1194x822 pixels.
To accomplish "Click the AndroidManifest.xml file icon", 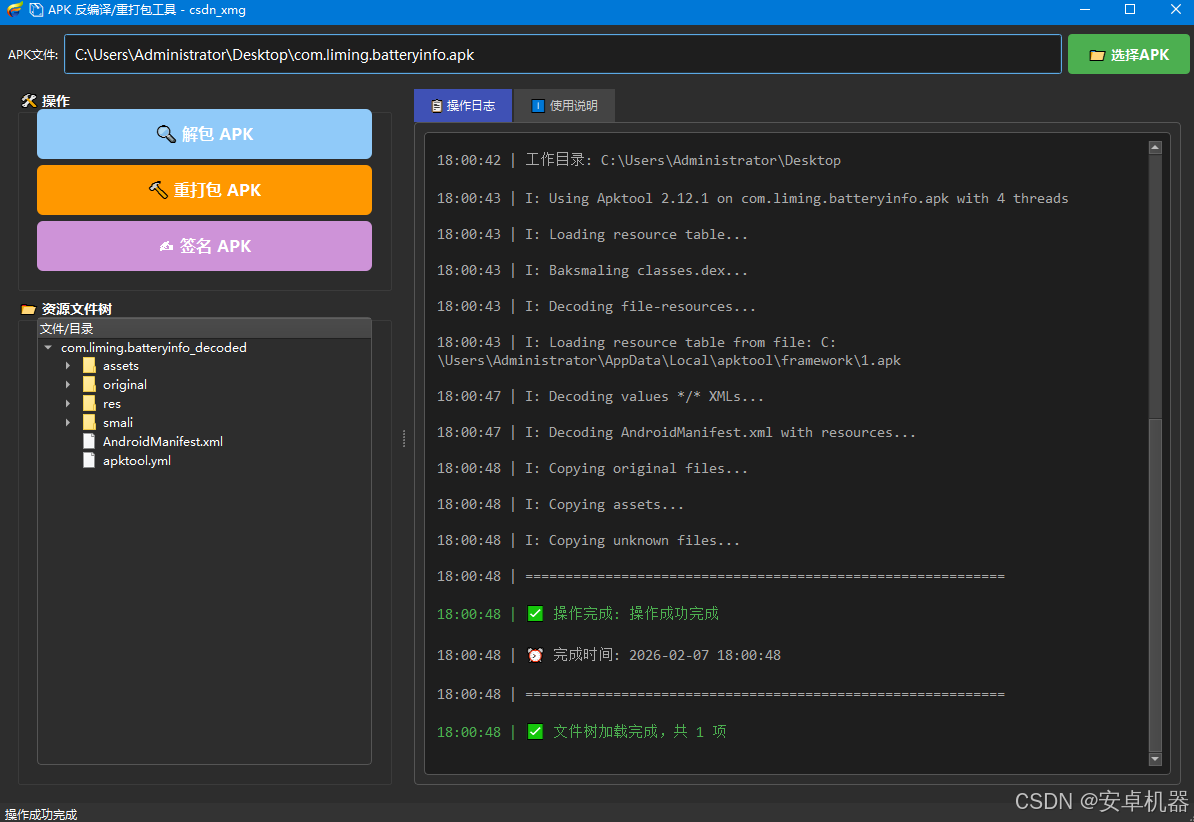I will click(x=89, y=442).
